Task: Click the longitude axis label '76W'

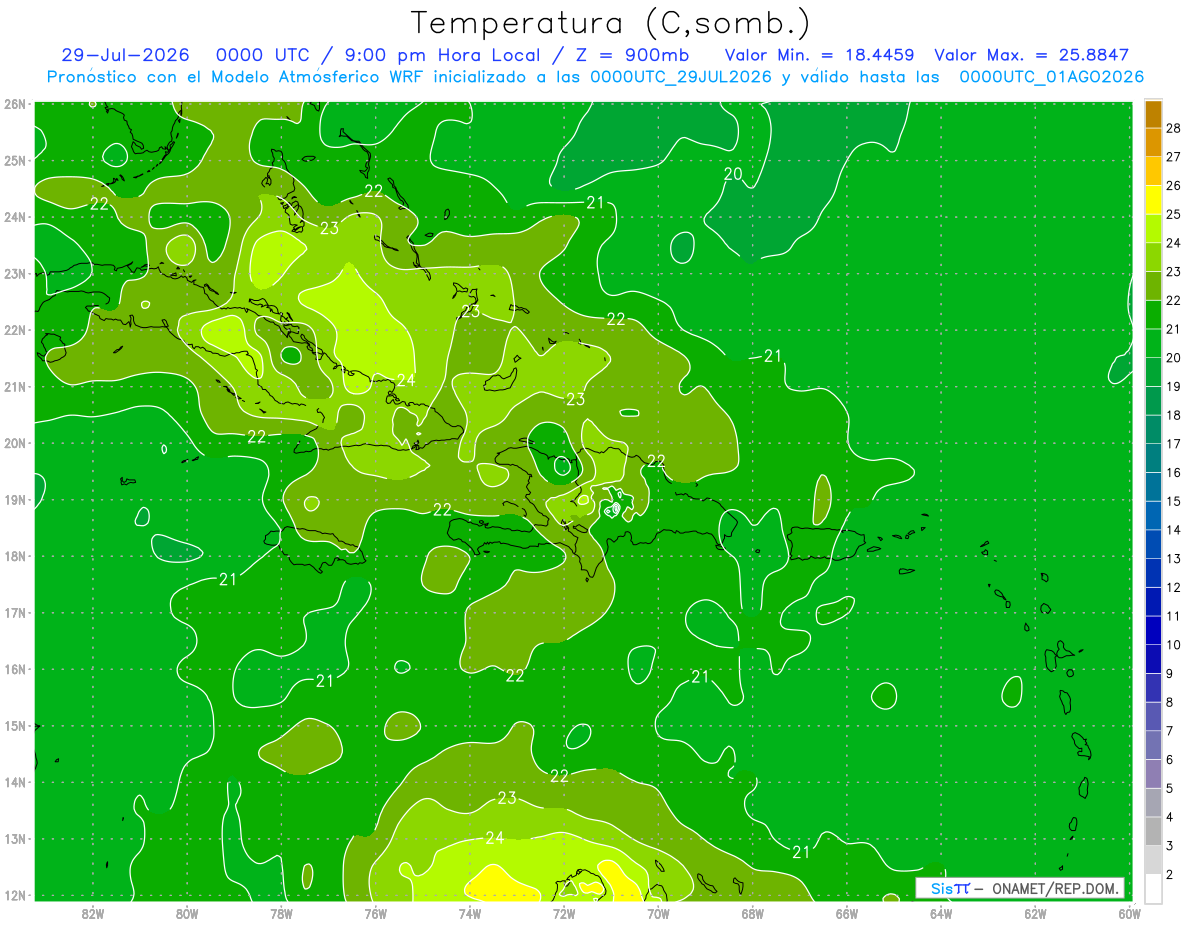Action: coord(375,913)
